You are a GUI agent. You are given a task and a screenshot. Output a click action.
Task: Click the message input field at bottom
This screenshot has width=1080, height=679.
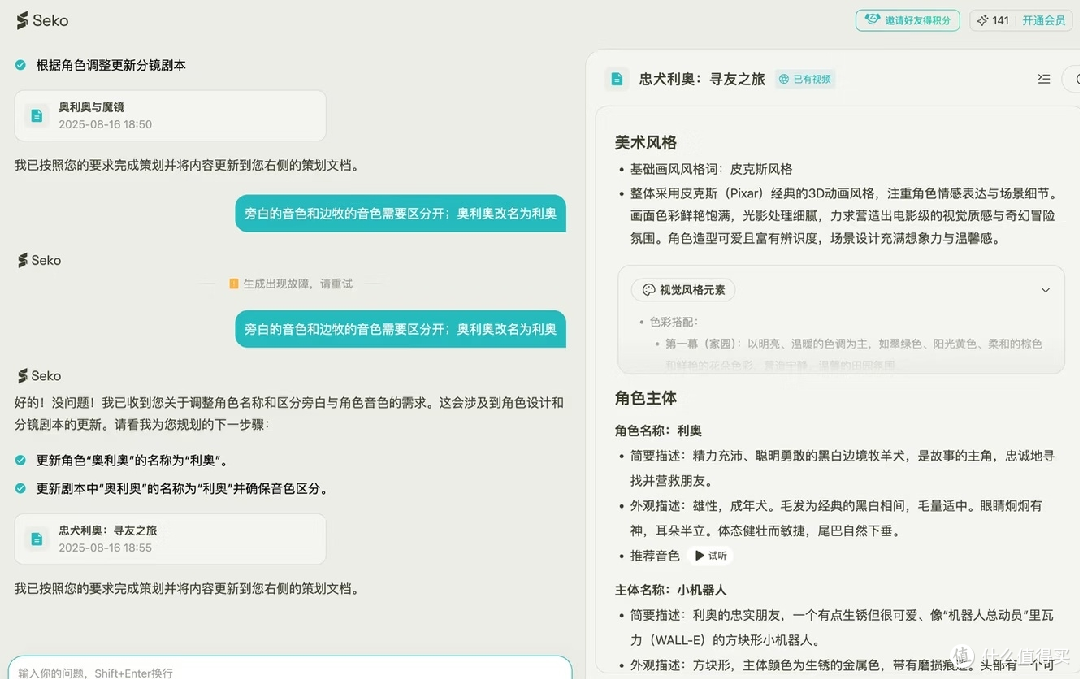tap(290, 671)
